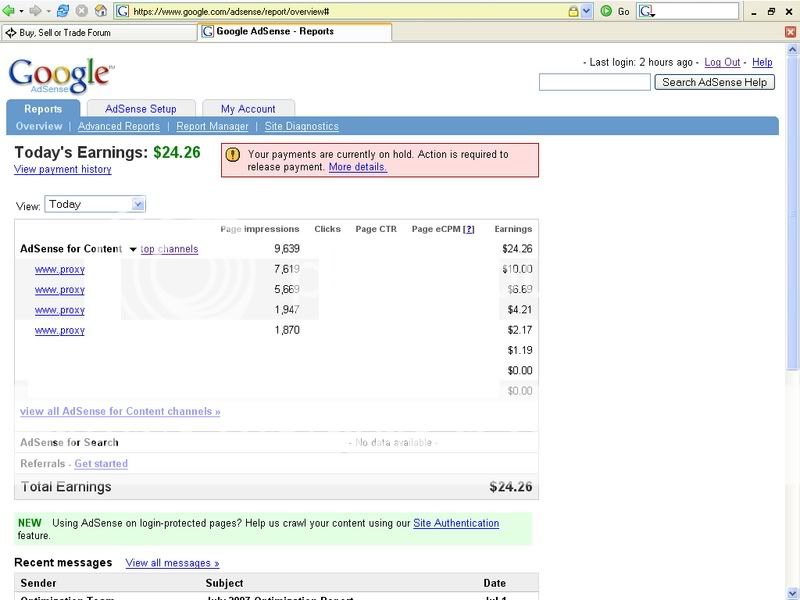Viewport: 800px width, 600px height.
Task: Click the green Go button
Action: pyautogui.click(x=614, y=11)
